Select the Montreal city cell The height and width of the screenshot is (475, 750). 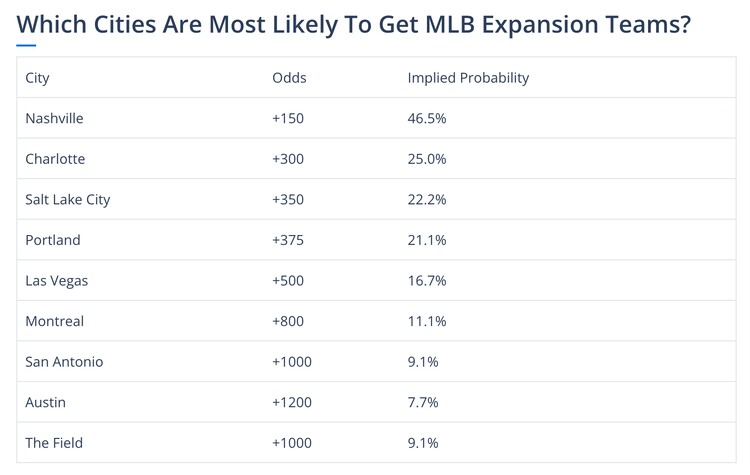(54, 321)
